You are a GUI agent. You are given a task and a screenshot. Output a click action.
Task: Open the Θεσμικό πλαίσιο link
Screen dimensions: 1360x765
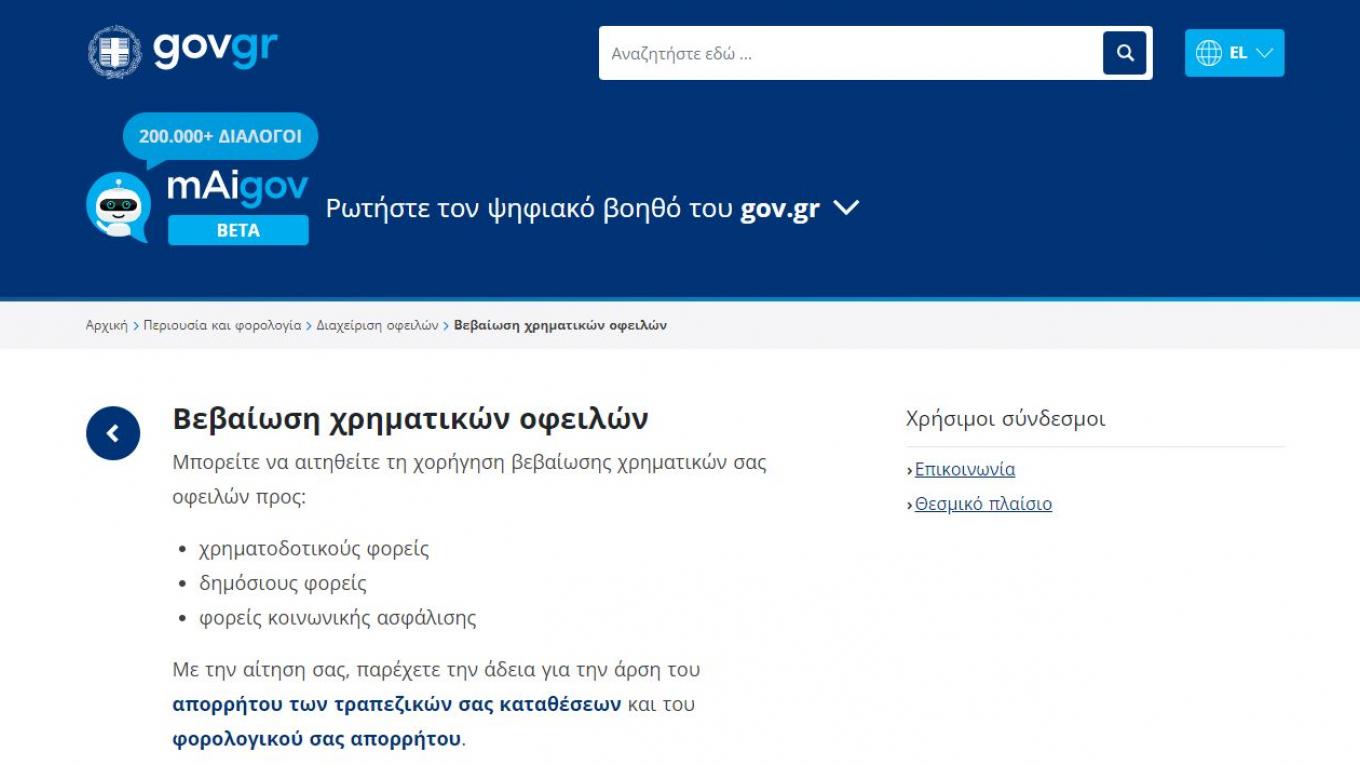pos(983,504)
